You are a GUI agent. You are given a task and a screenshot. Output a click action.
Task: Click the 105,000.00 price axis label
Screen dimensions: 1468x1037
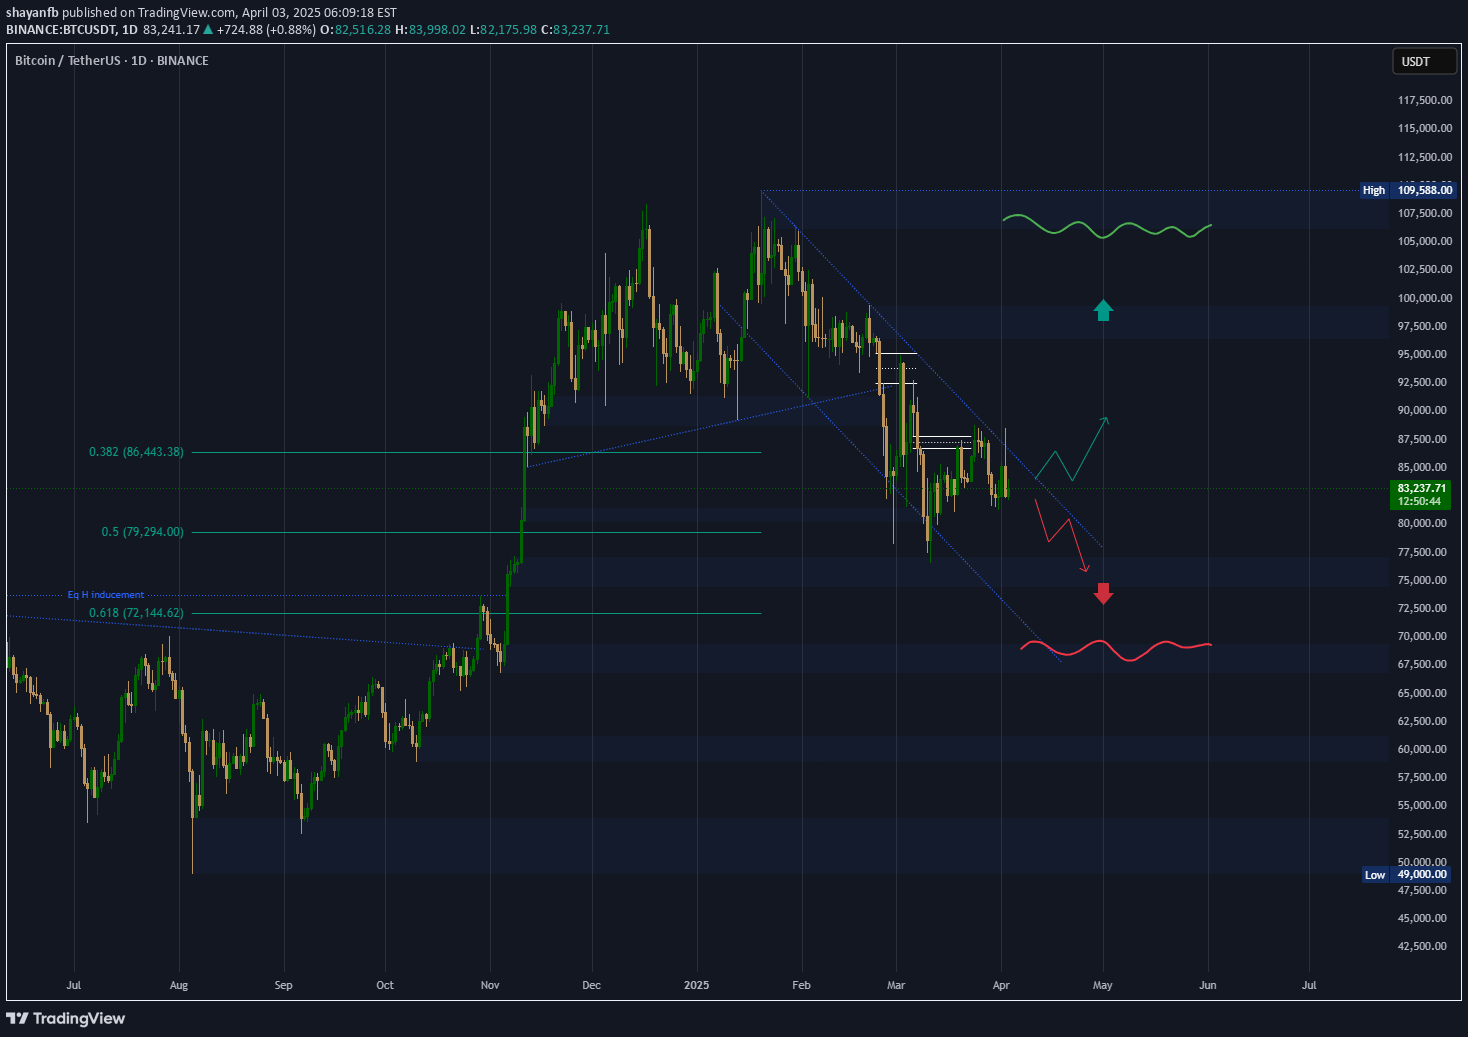click(1425, 241)
